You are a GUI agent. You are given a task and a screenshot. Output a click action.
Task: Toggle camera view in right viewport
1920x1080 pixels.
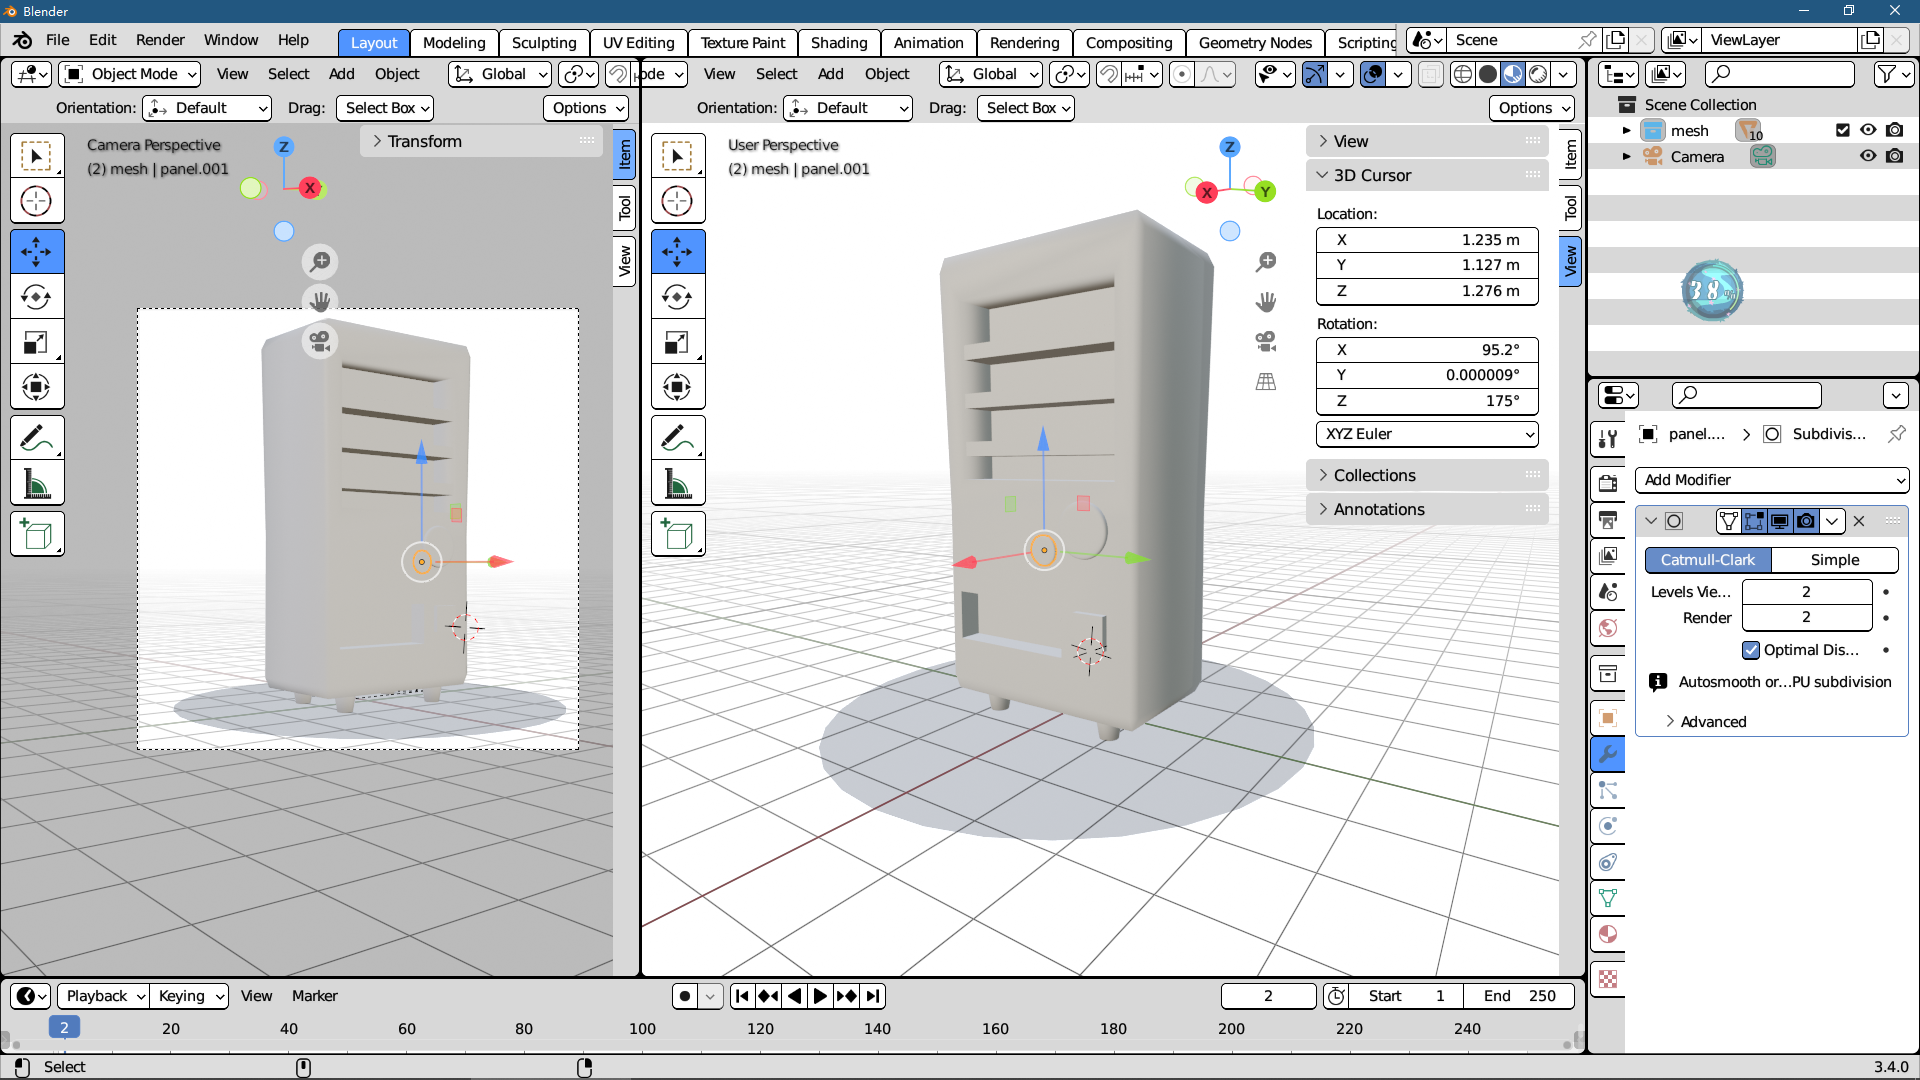[1266, 341]
